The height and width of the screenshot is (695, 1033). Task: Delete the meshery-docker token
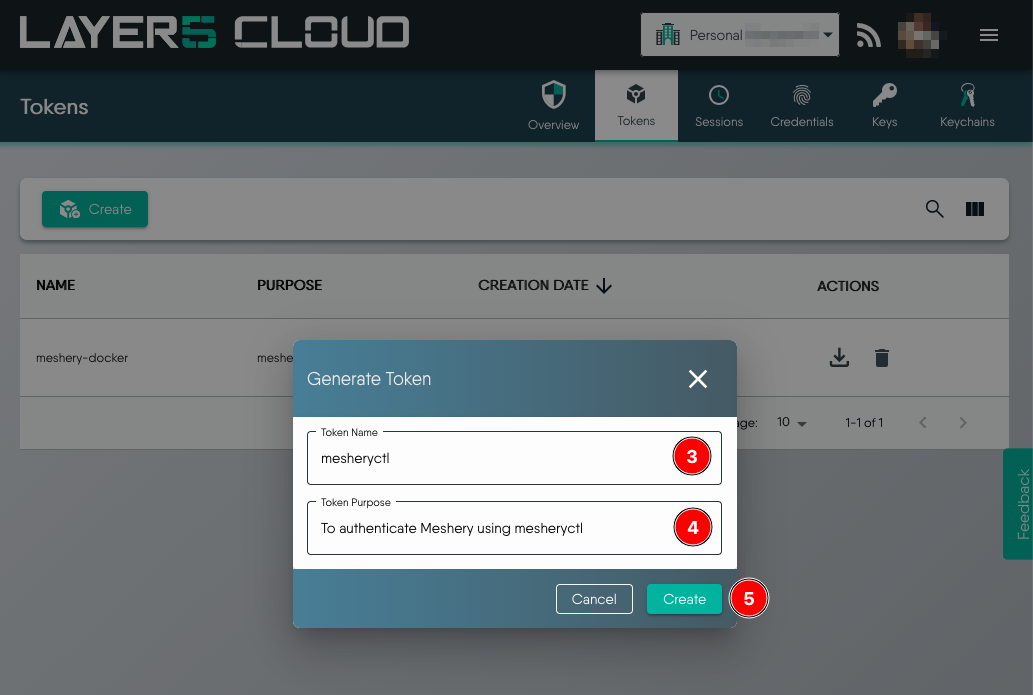coord(881,358)
